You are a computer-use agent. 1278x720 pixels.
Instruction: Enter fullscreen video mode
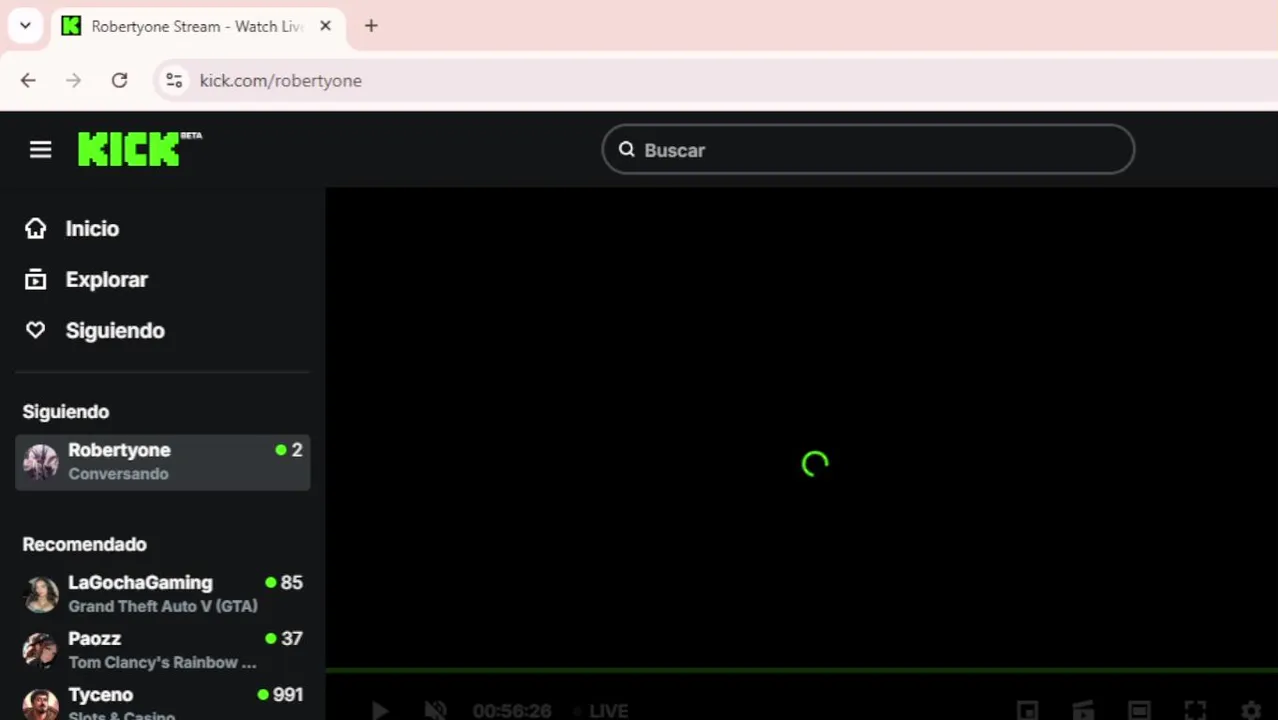pyautogui.click(x=1195, y=711)
